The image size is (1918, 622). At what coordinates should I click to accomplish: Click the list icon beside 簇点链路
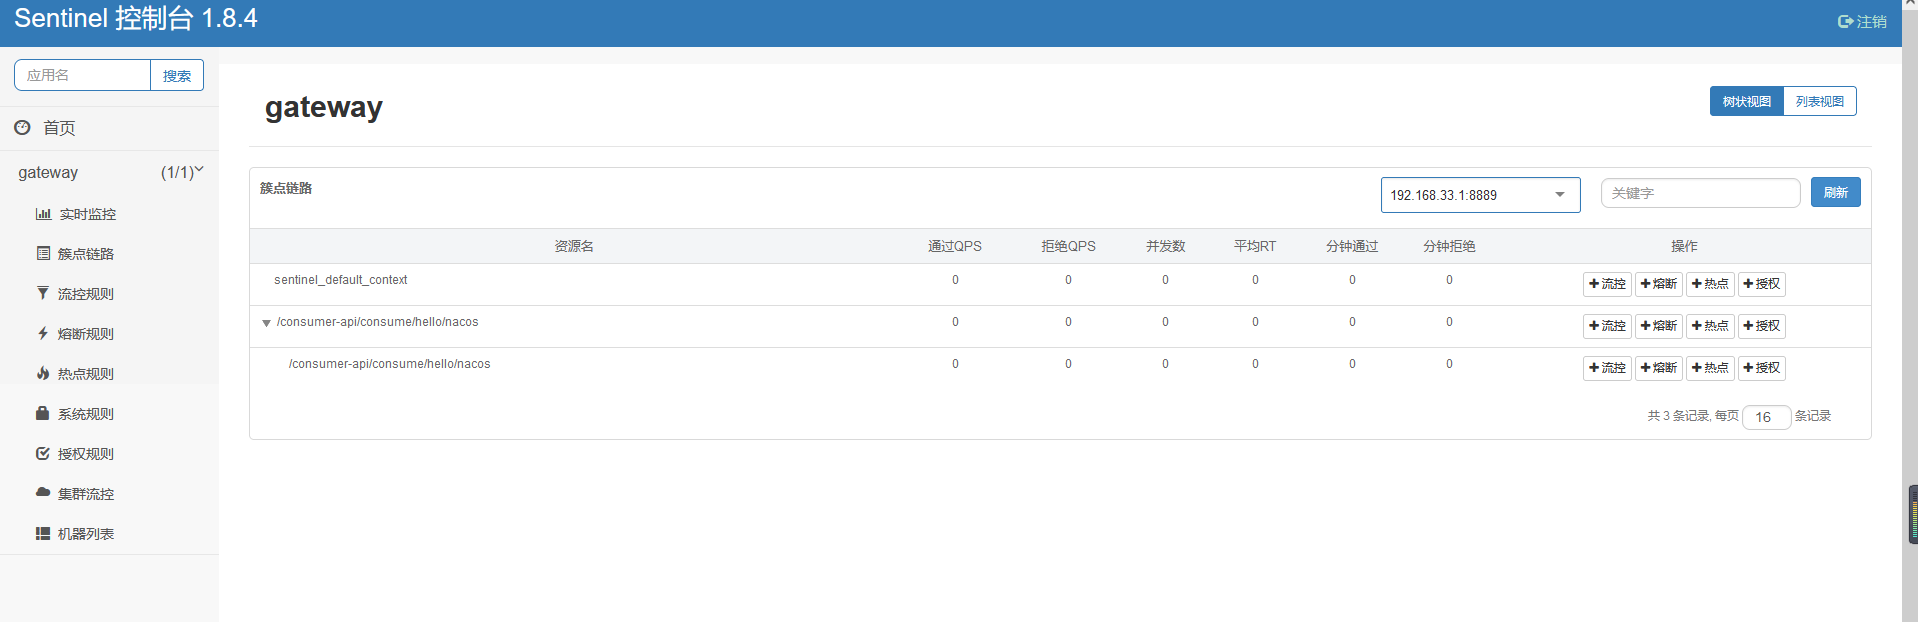point(43,254)
